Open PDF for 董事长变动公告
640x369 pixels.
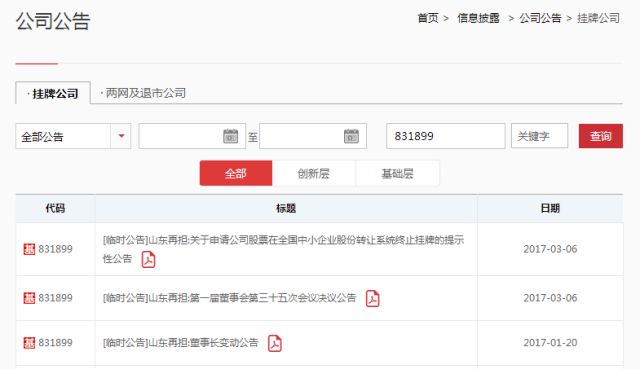[275, 343]
